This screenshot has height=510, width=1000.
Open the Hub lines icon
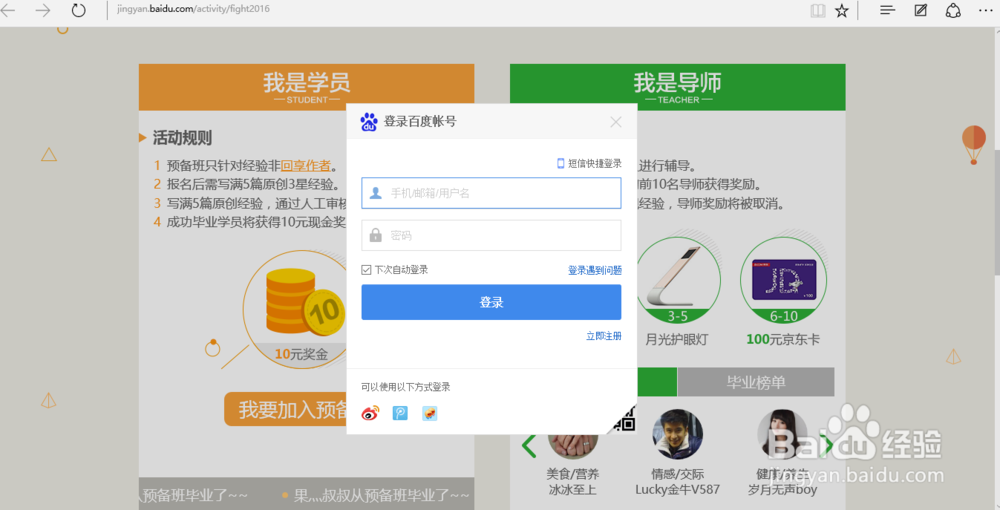[x=887, y=10]
